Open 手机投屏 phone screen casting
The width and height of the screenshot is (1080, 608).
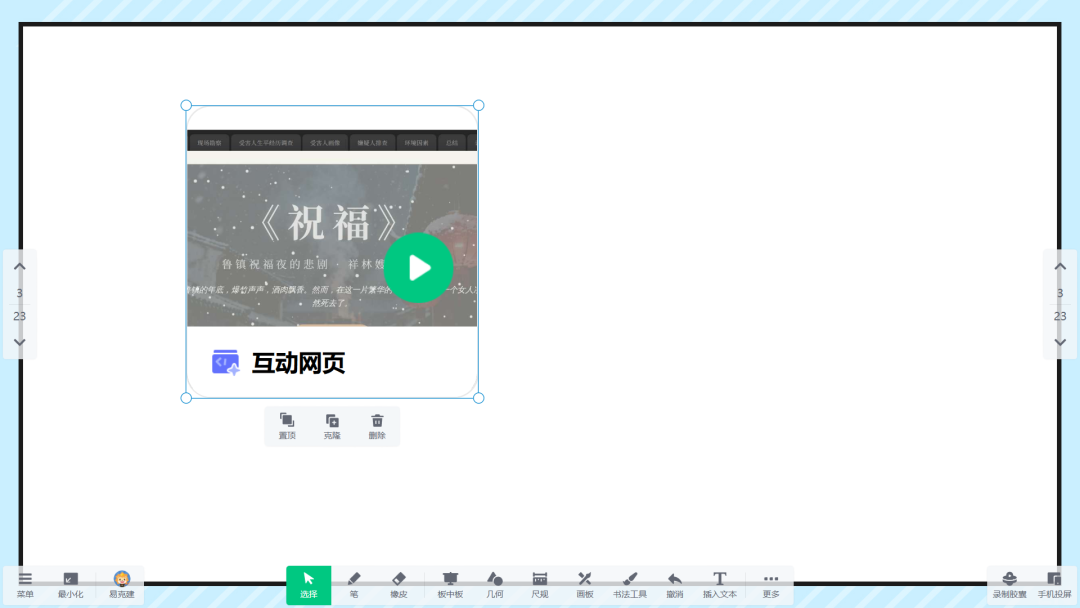click(x=1055, y=585)
